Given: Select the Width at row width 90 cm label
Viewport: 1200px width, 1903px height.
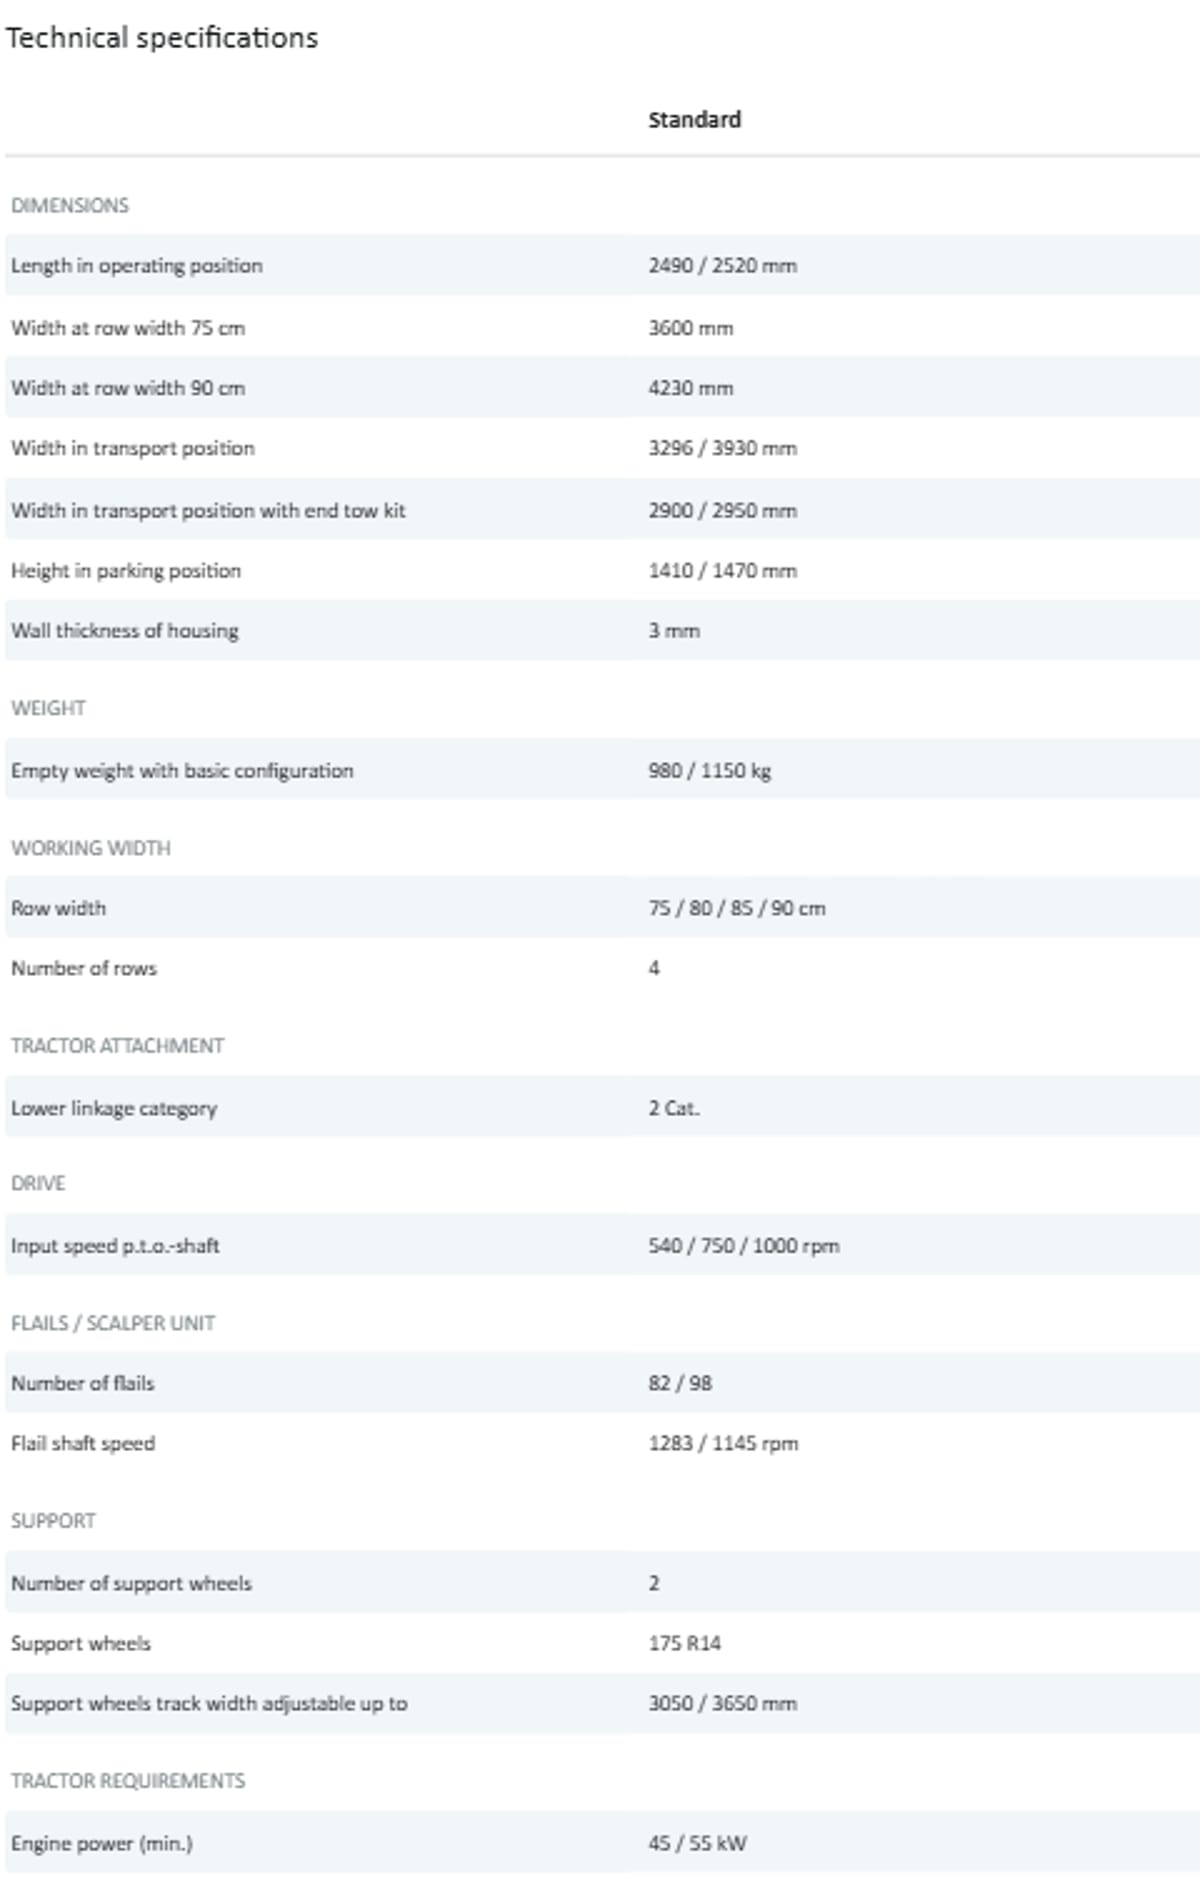Looking at the screenshot, I should pos(128,388).
